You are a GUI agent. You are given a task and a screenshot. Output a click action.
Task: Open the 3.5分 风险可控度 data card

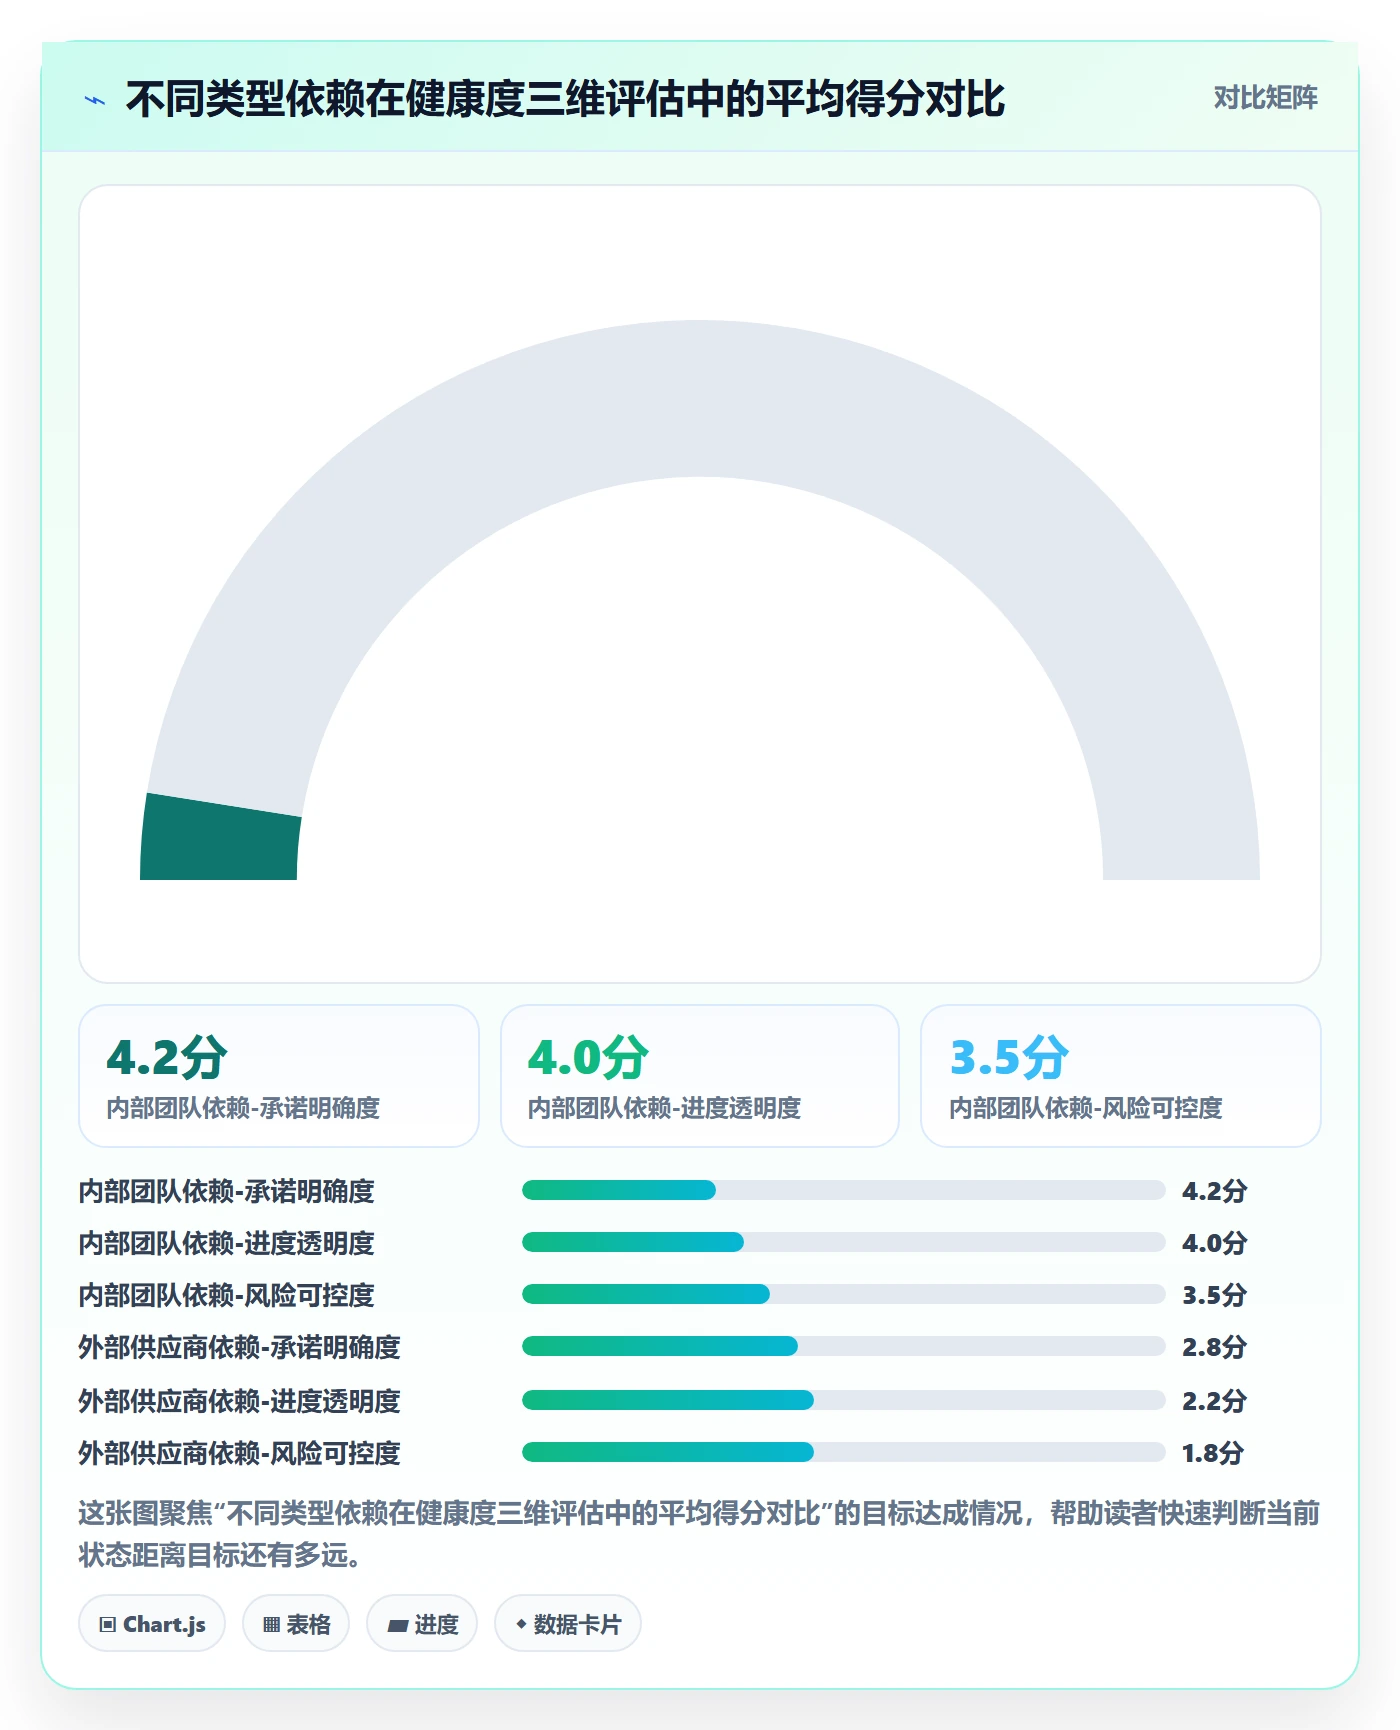[1121, 1076]
